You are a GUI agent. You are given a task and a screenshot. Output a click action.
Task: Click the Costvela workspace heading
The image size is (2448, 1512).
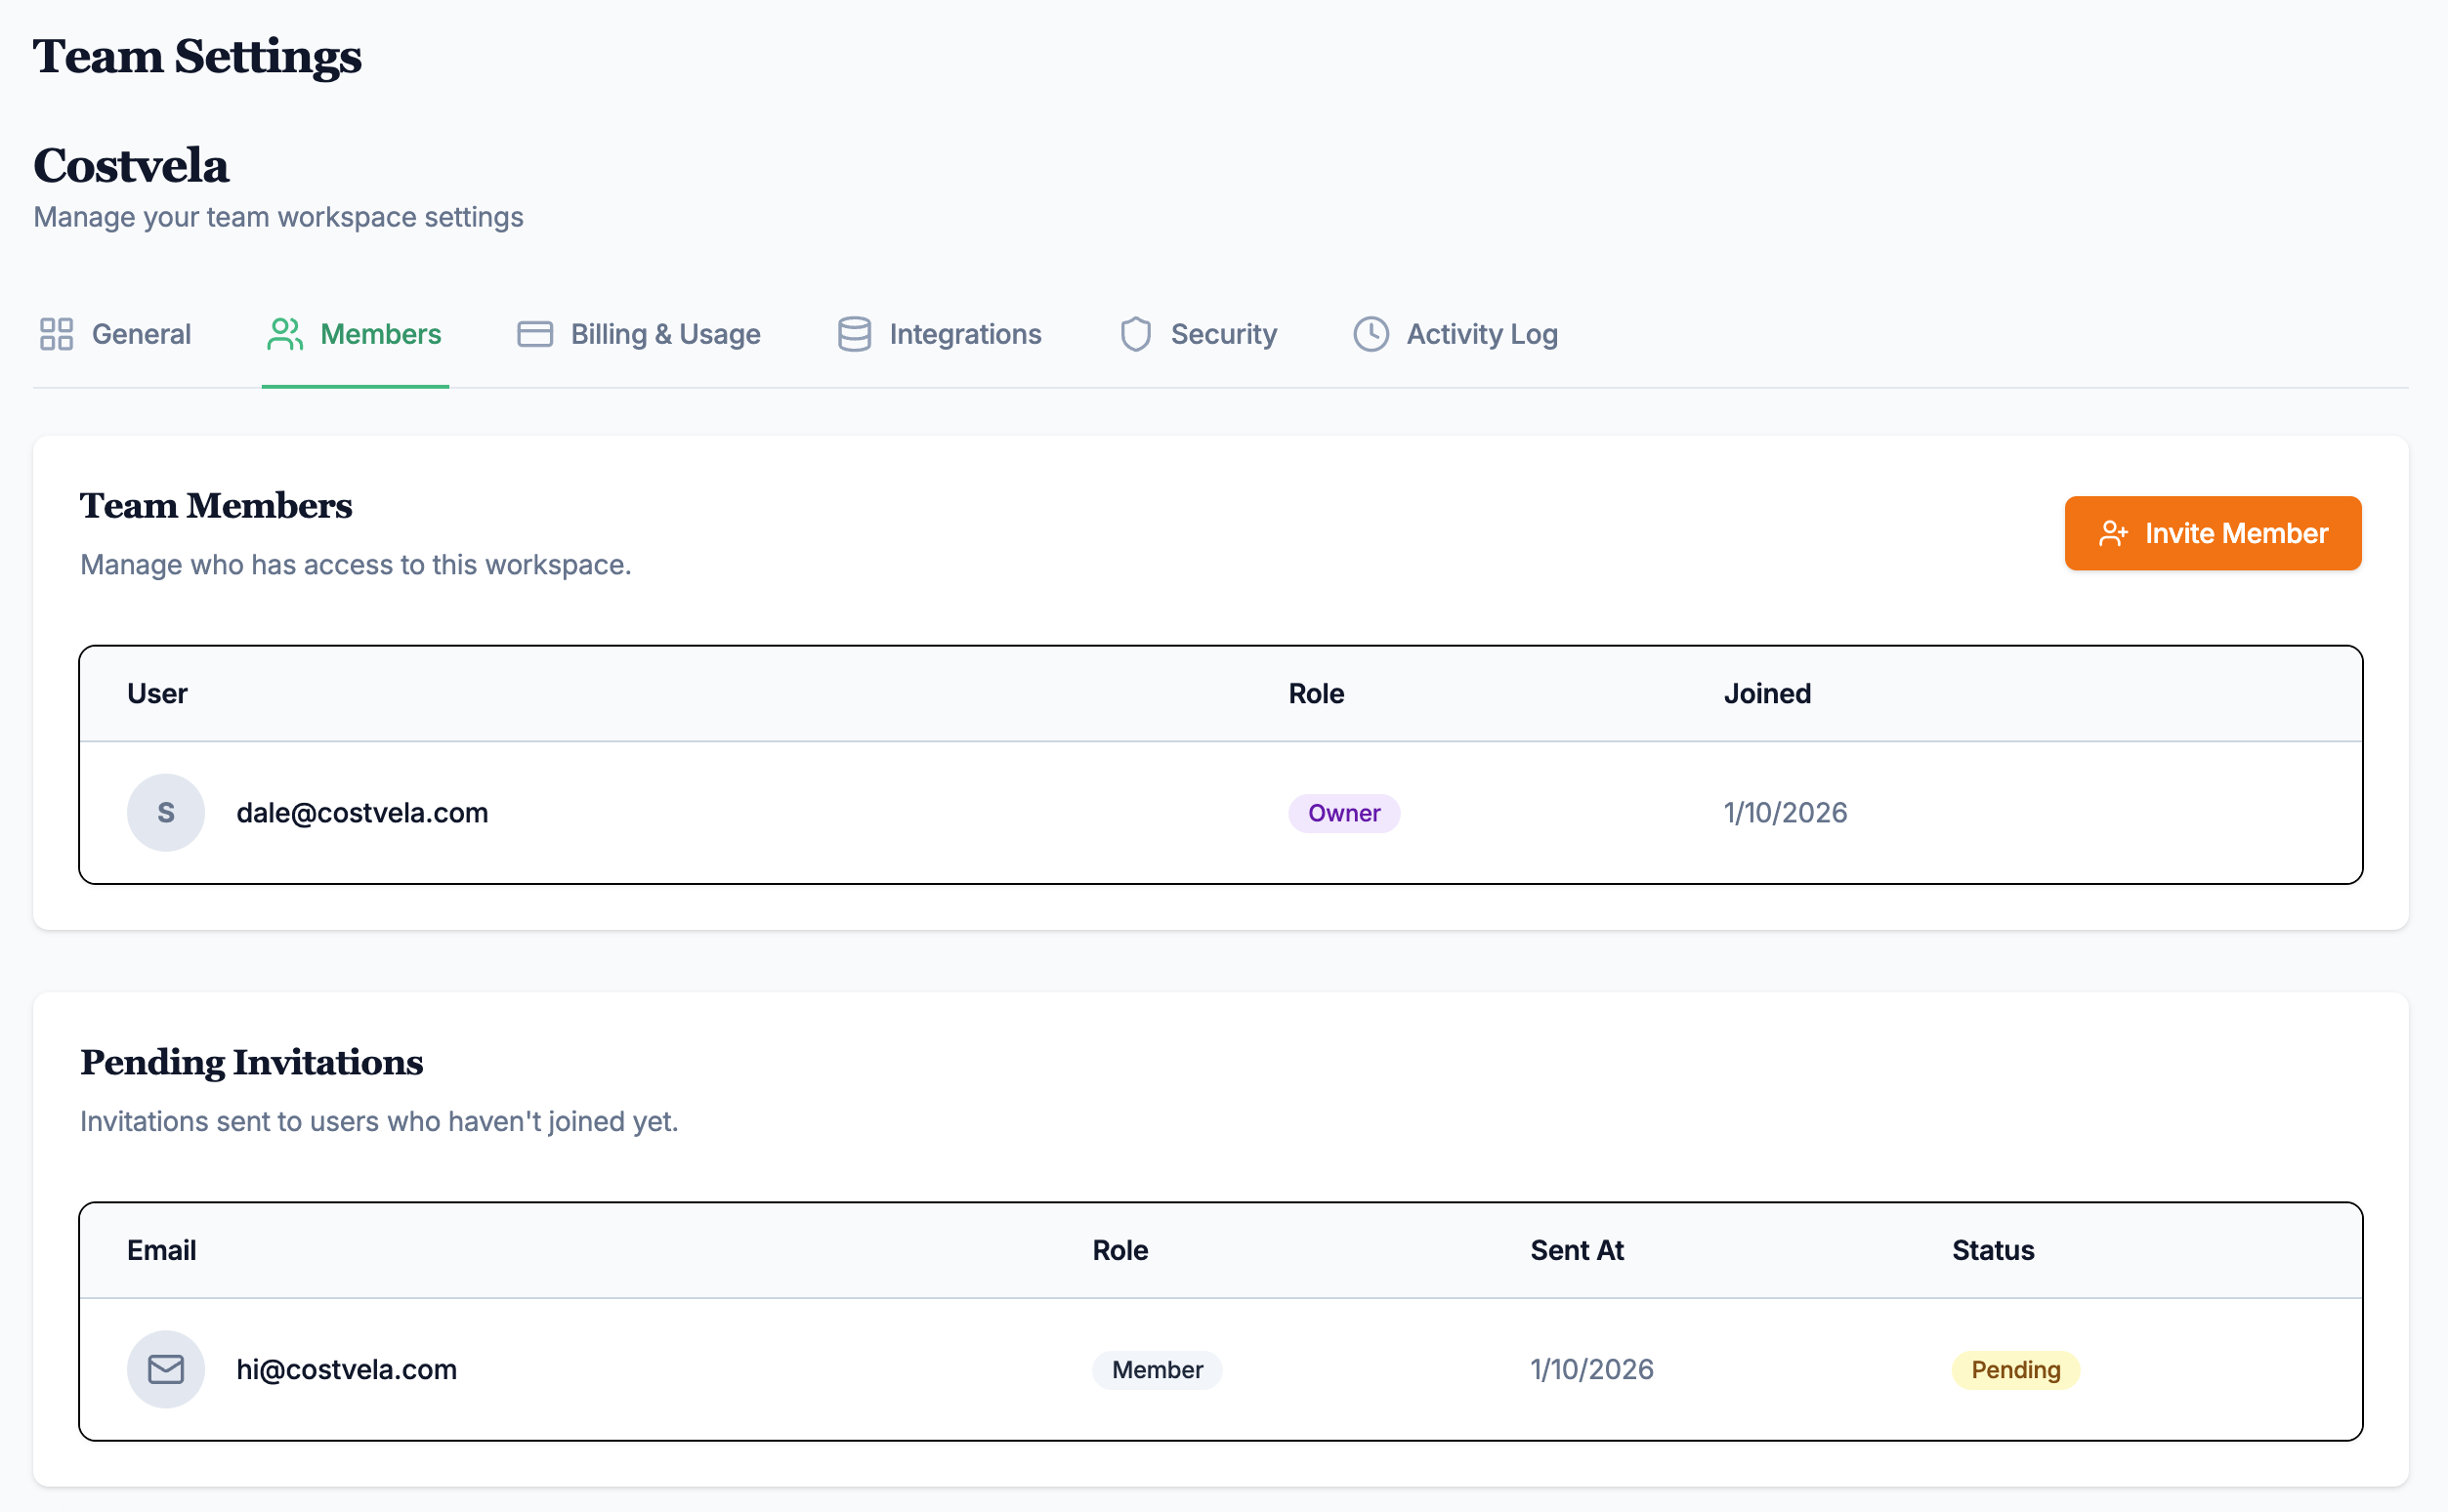tap(131, 166)
